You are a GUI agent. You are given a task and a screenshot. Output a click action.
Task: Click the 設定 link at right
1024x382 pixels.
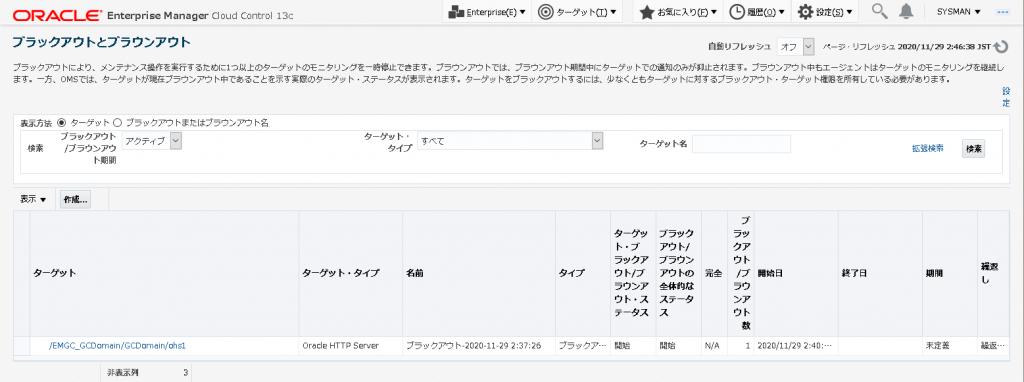pyautogui.click(x=1006, y=97)
